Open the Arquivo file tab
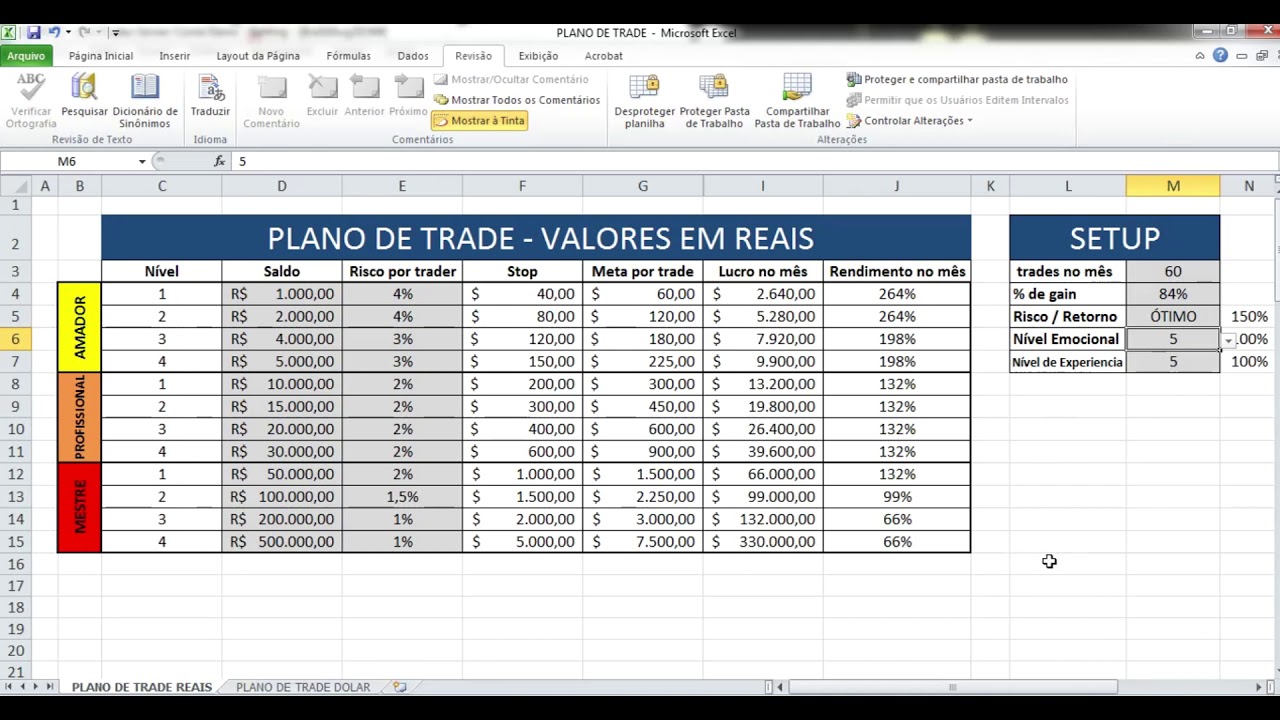Viewport: 1280px width, 720px height. click(x=26, y=56)
